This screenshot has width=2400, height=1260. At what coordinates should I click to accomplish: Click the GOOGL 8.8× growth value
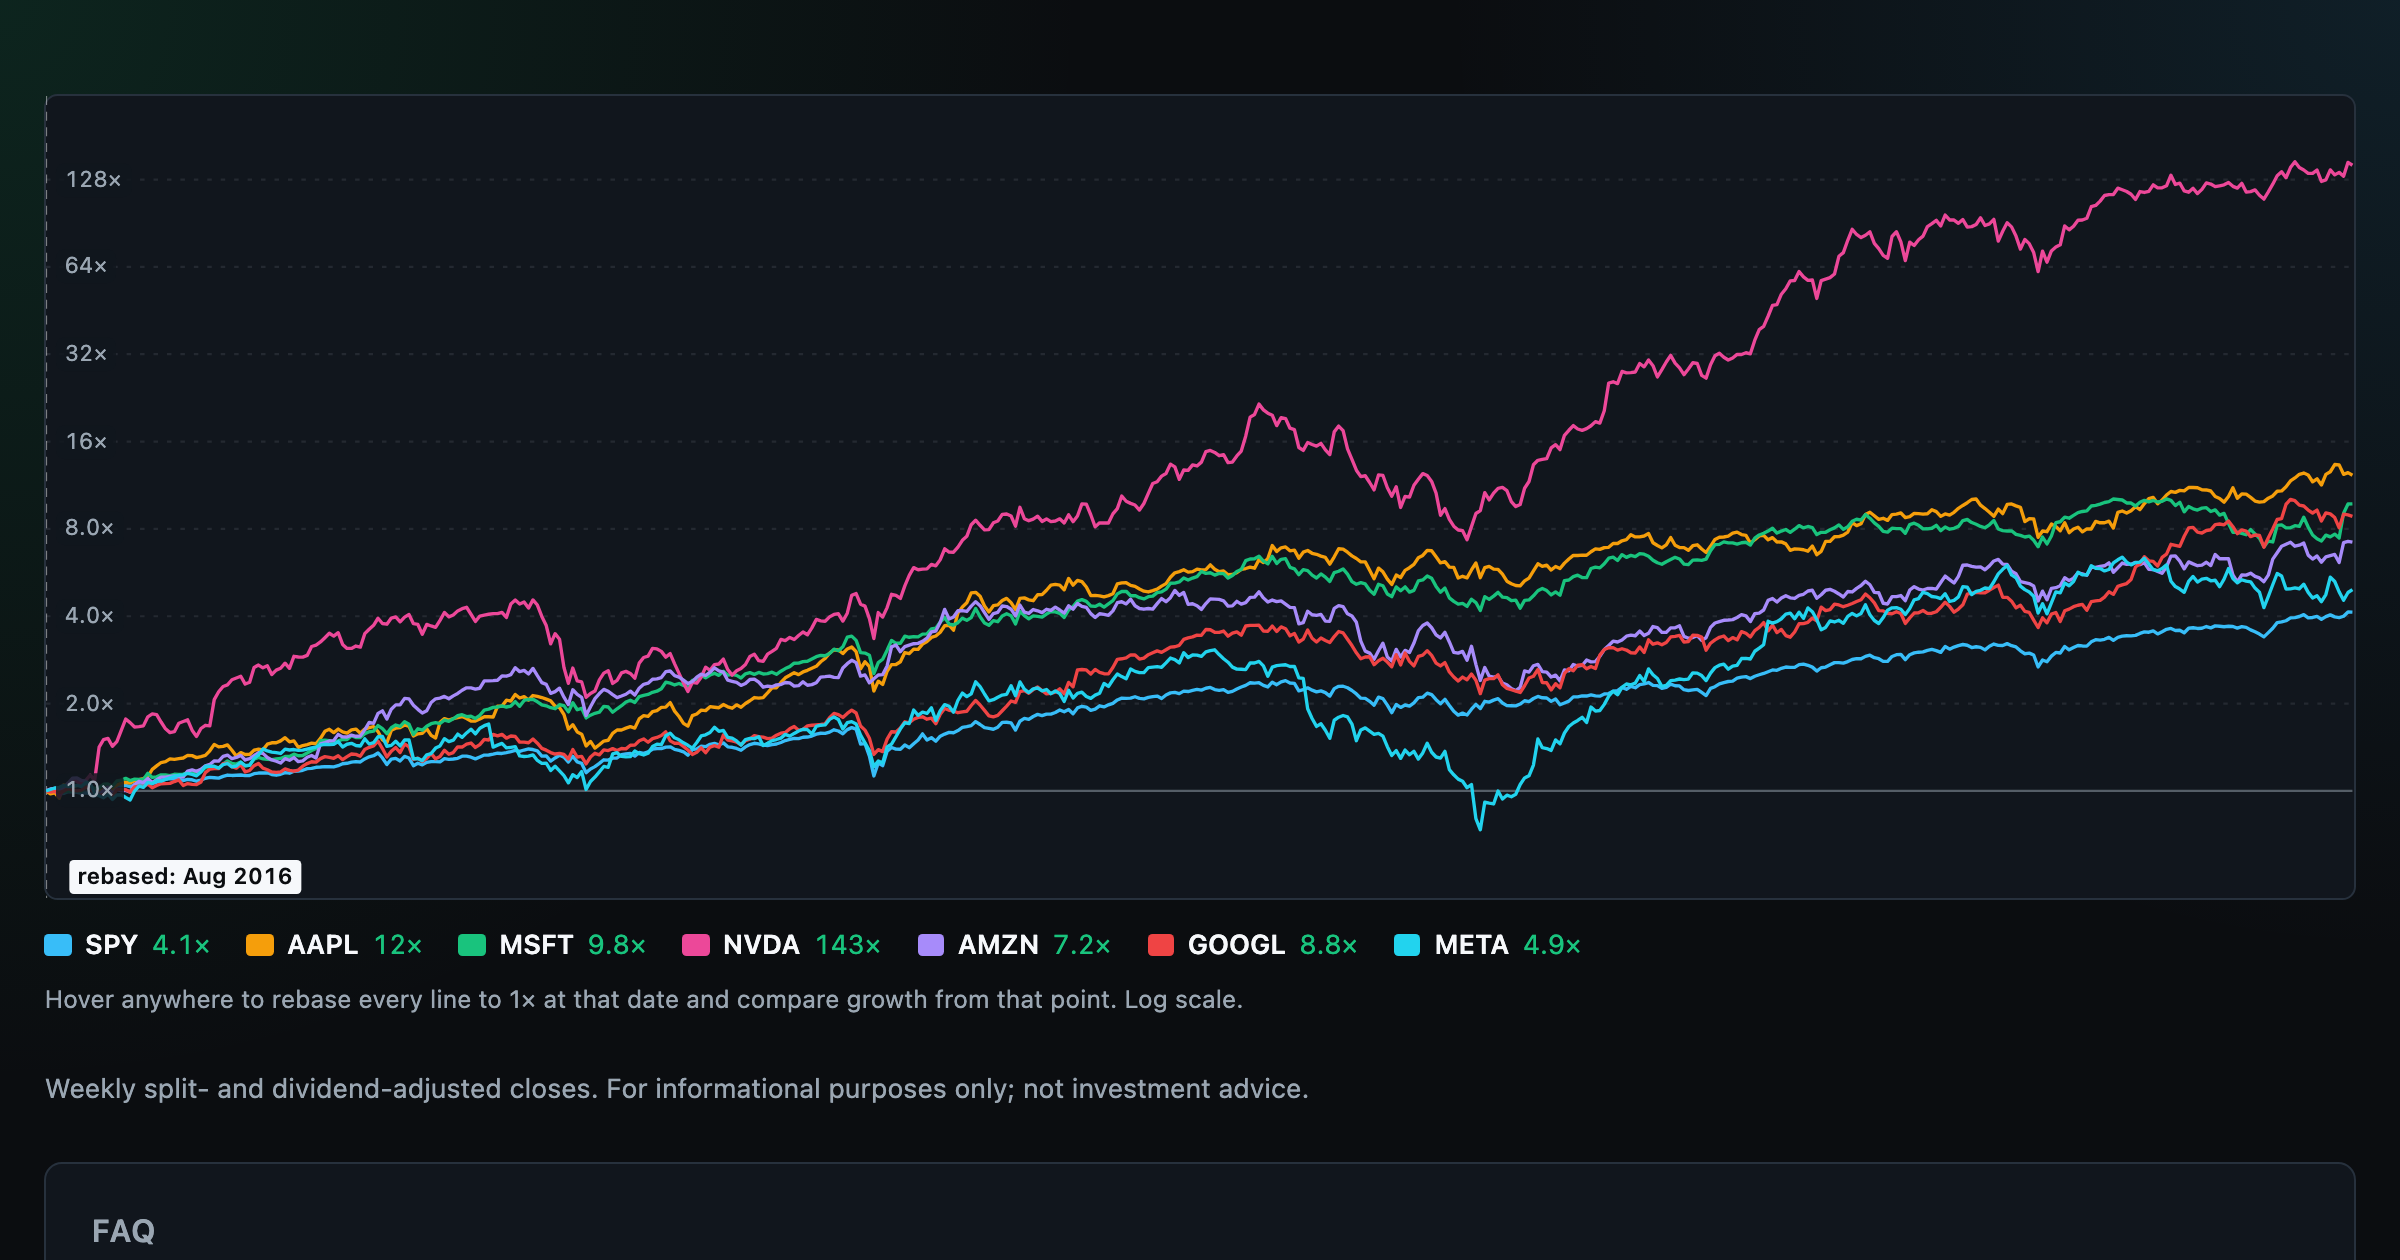(1329, 945)
